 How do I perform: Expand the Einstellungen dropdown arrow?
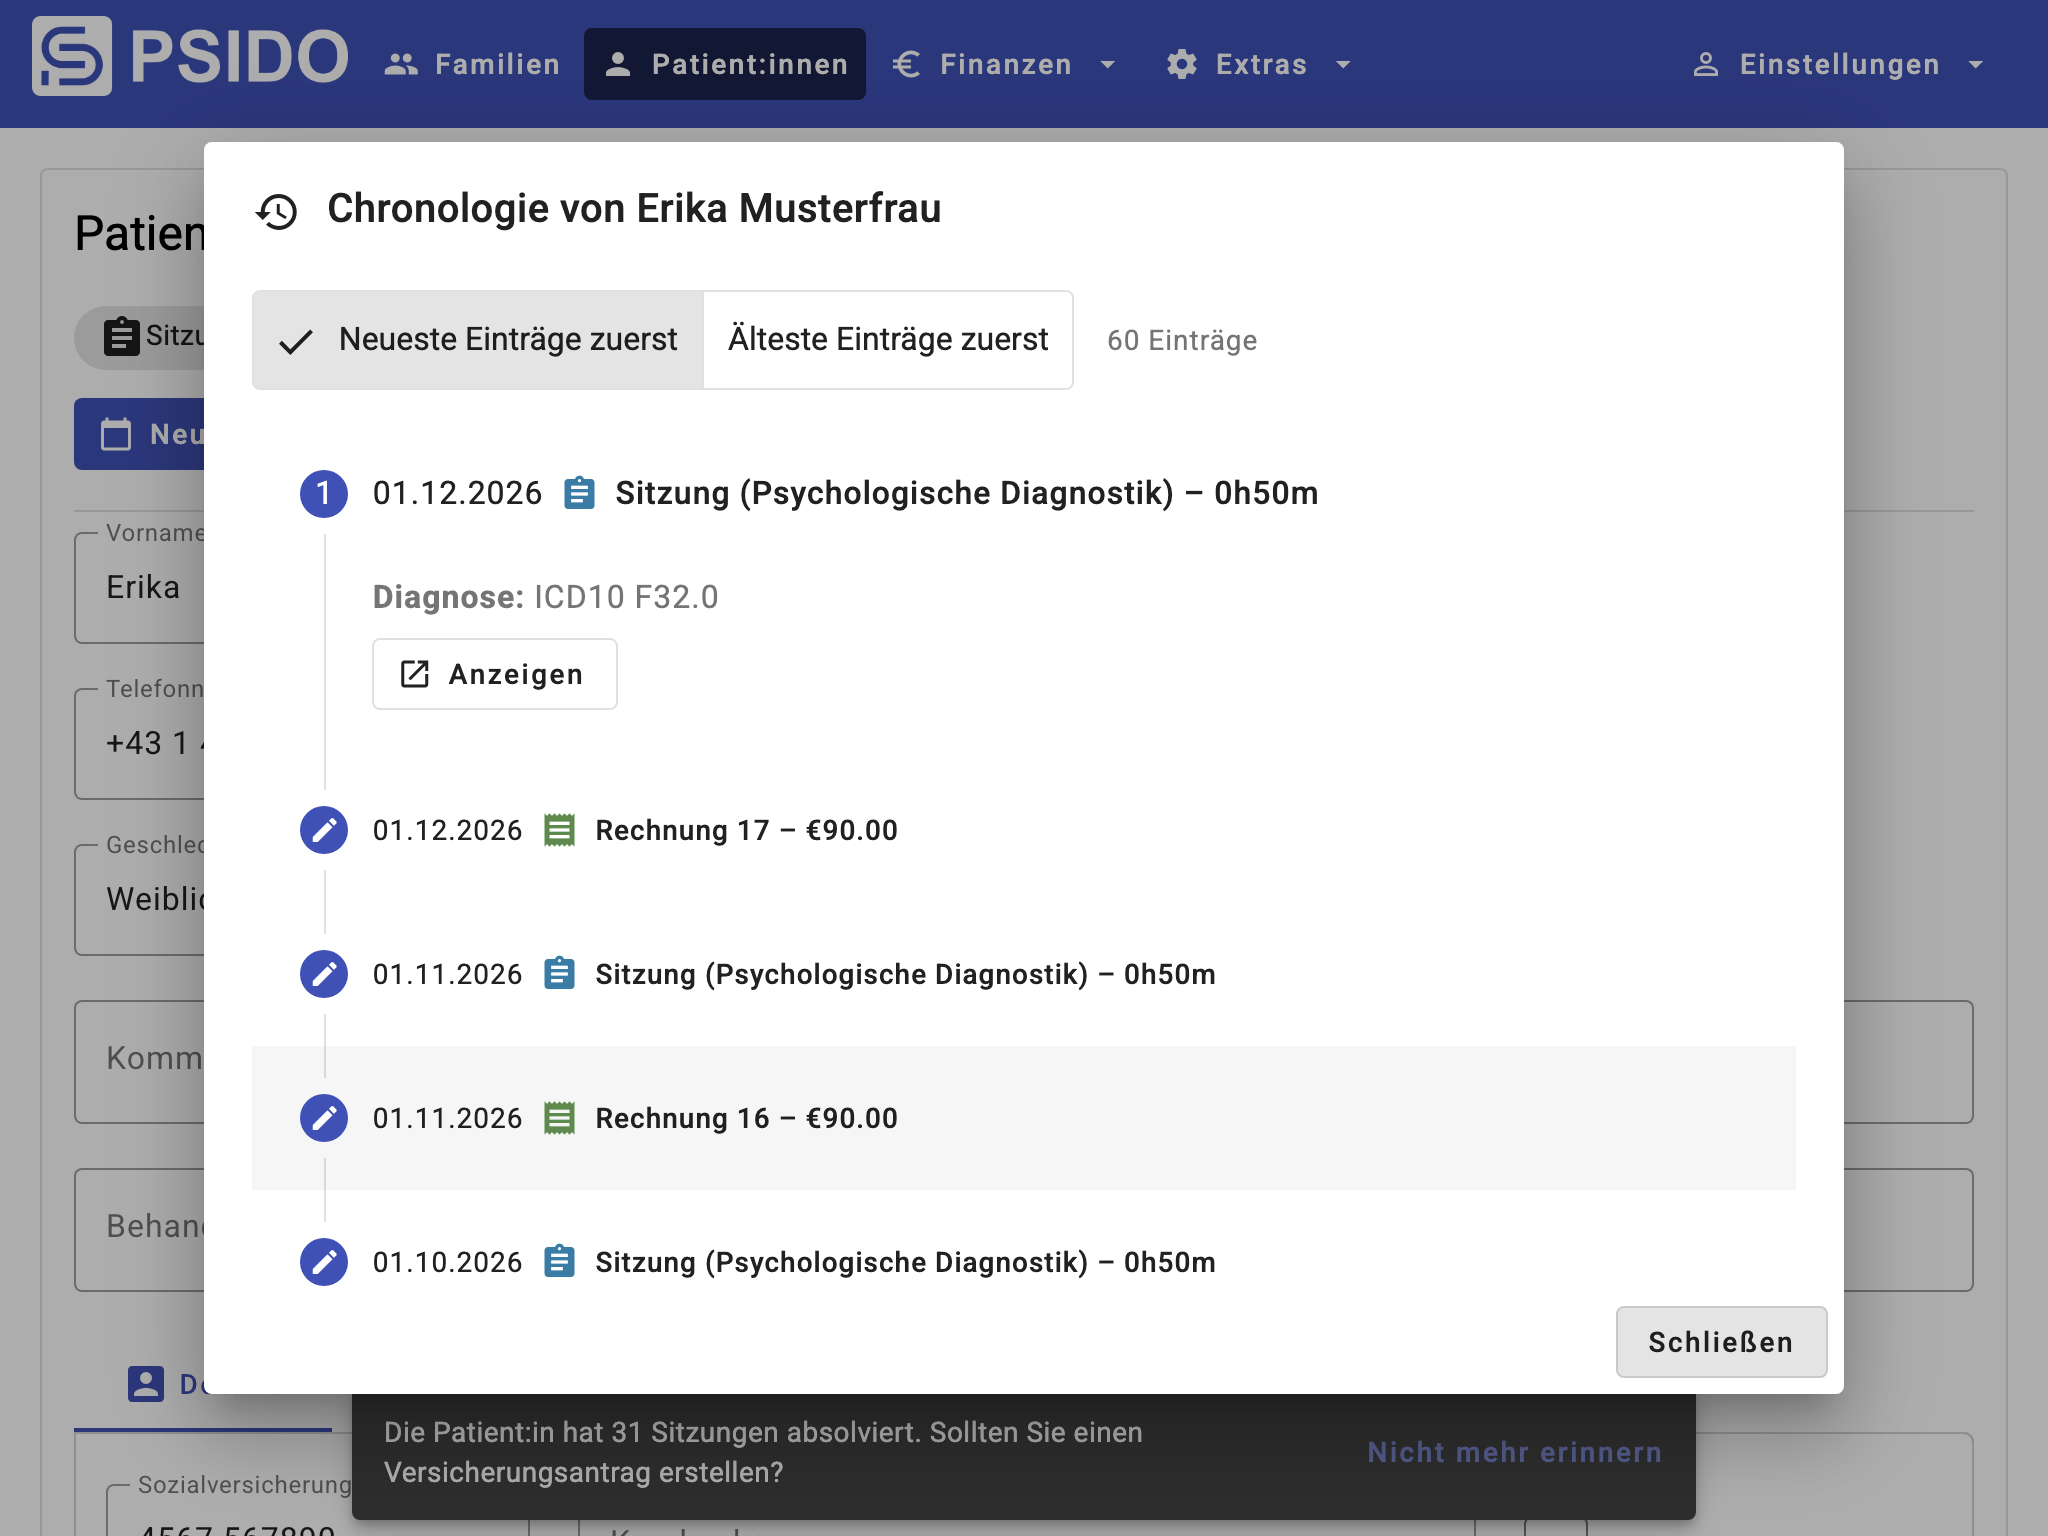1975,65
